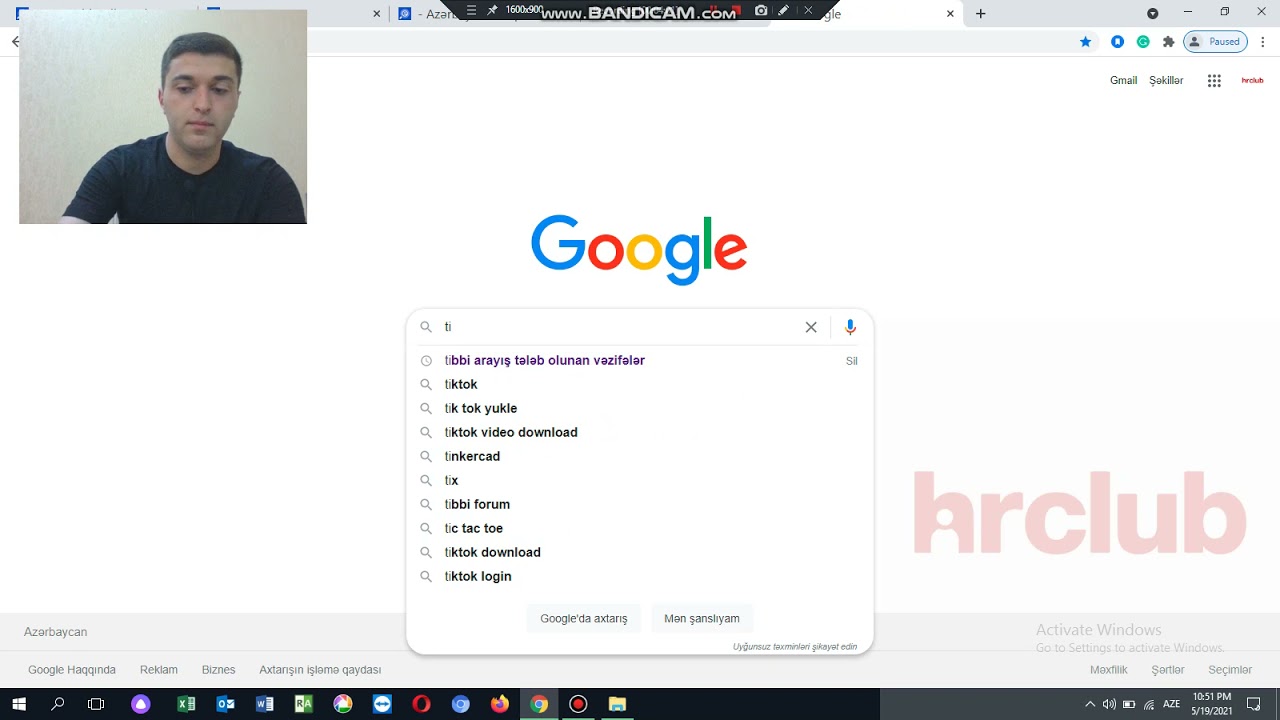Open the Seçimlər settings link
1280x720 pixels.
click(1230, 670)
